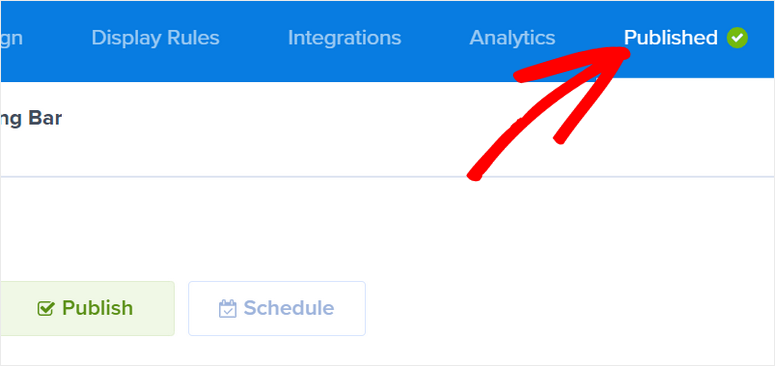Open the Display Rules tab
775x366 pixels.
(155, 38)
